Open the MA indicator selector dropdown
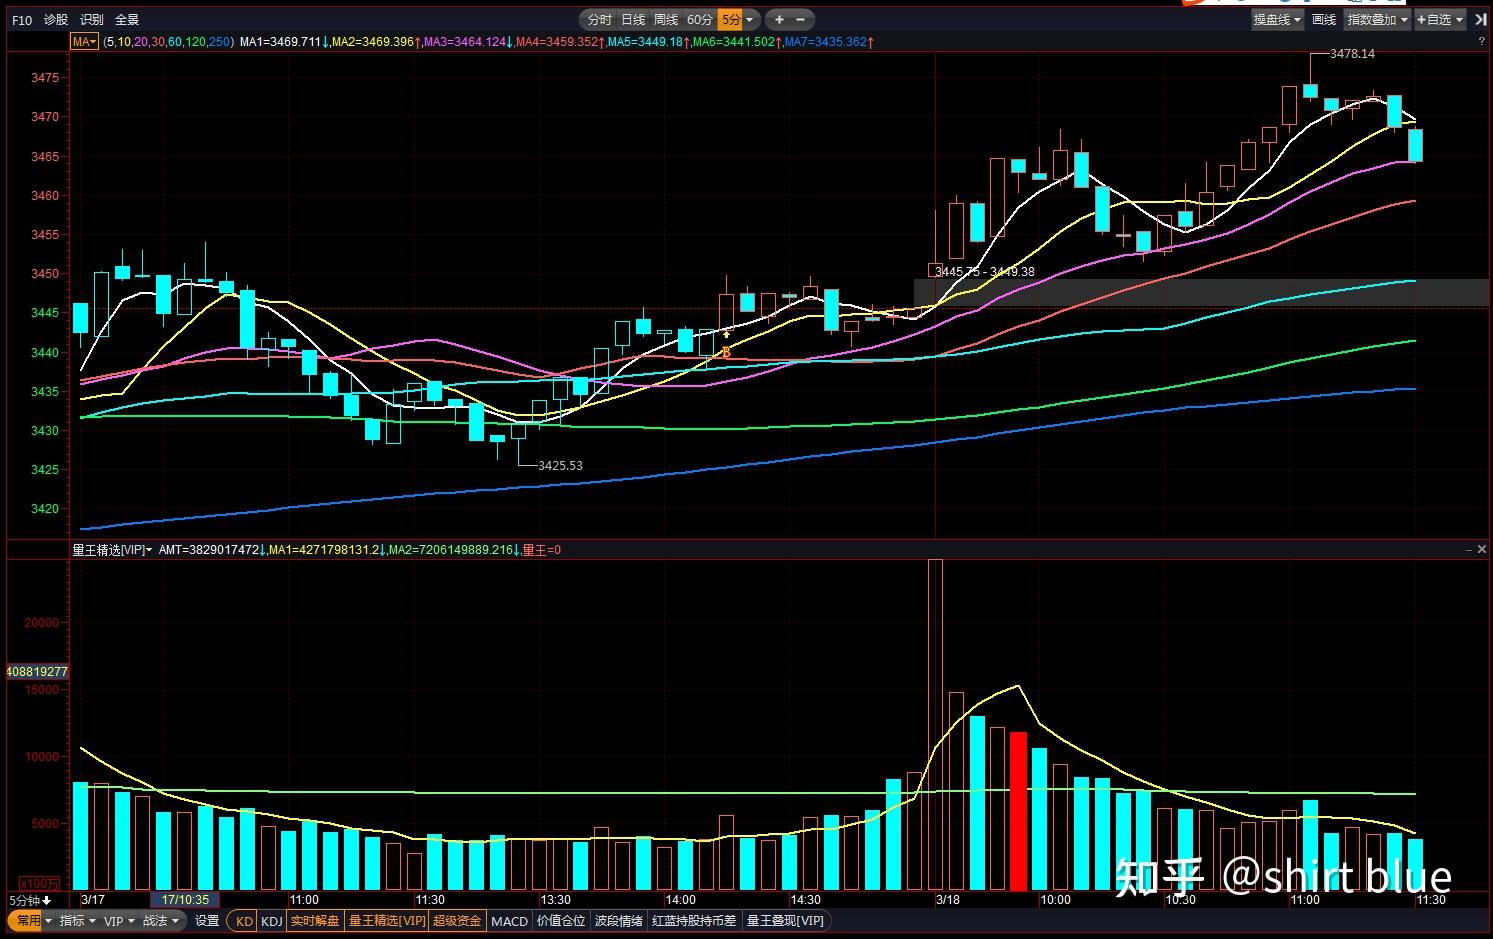 [84, 42]
